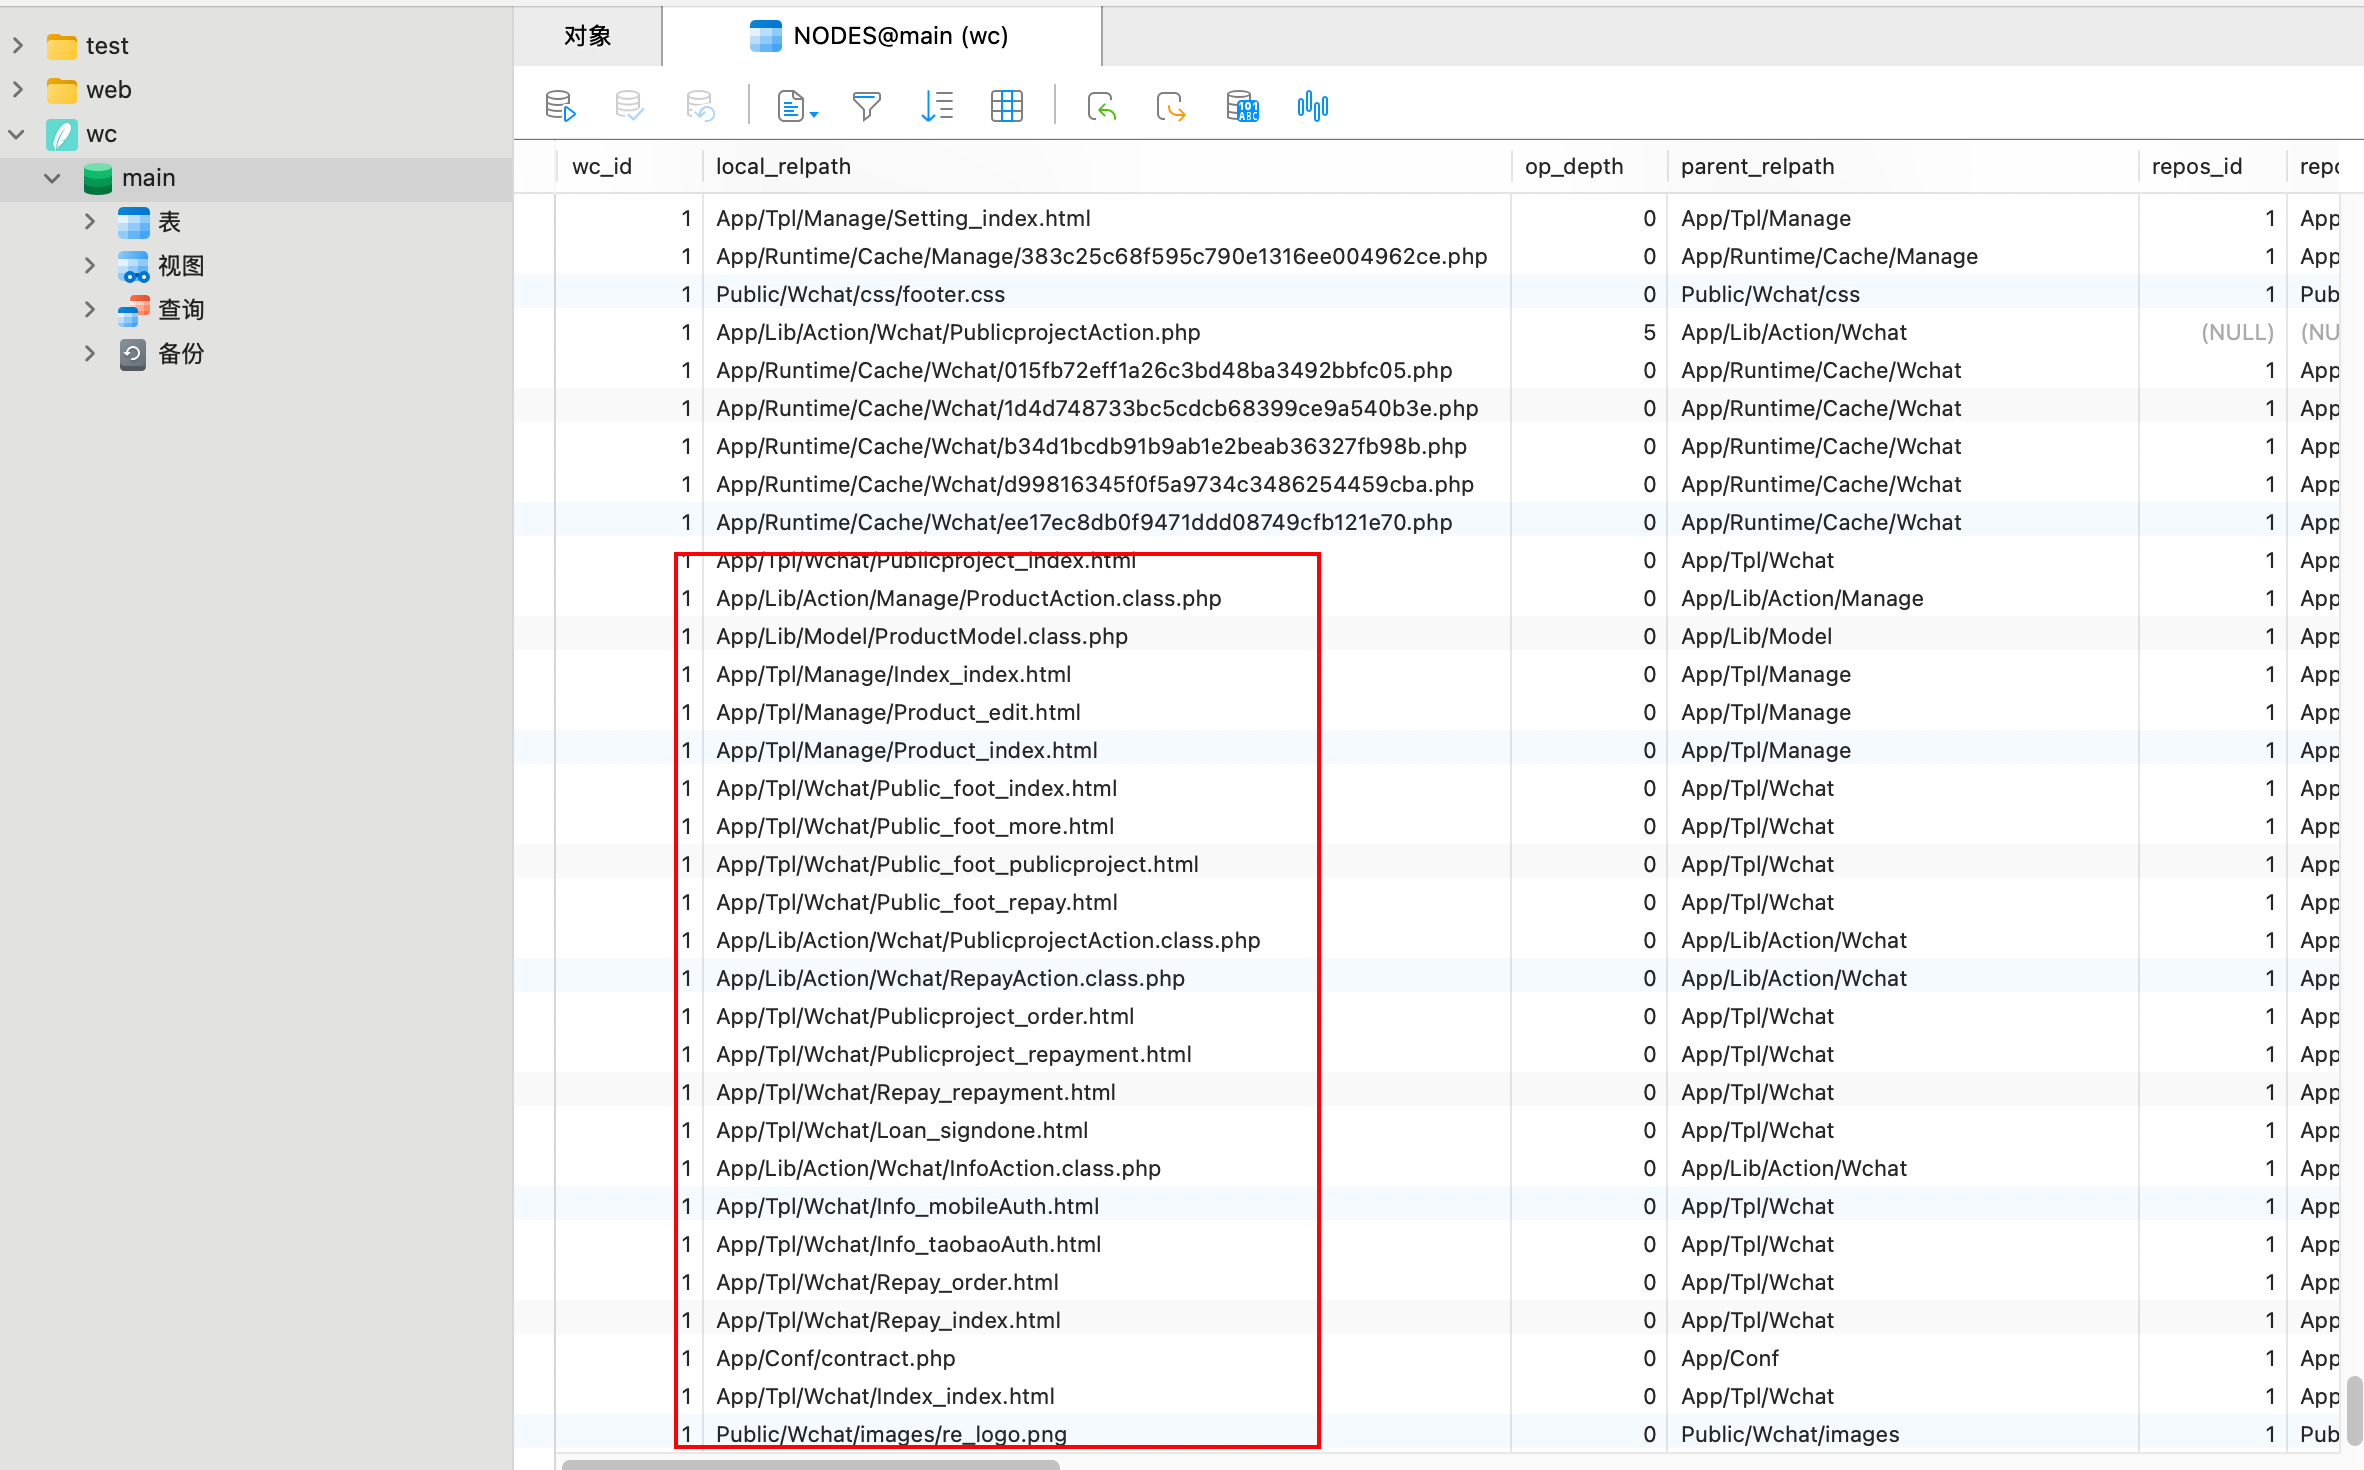Screen dimensions: 2364x1470
Task: Select cell App/Tpl/Wchat/Loan_signdone.html
Action: click(x=1106, y=1131)
